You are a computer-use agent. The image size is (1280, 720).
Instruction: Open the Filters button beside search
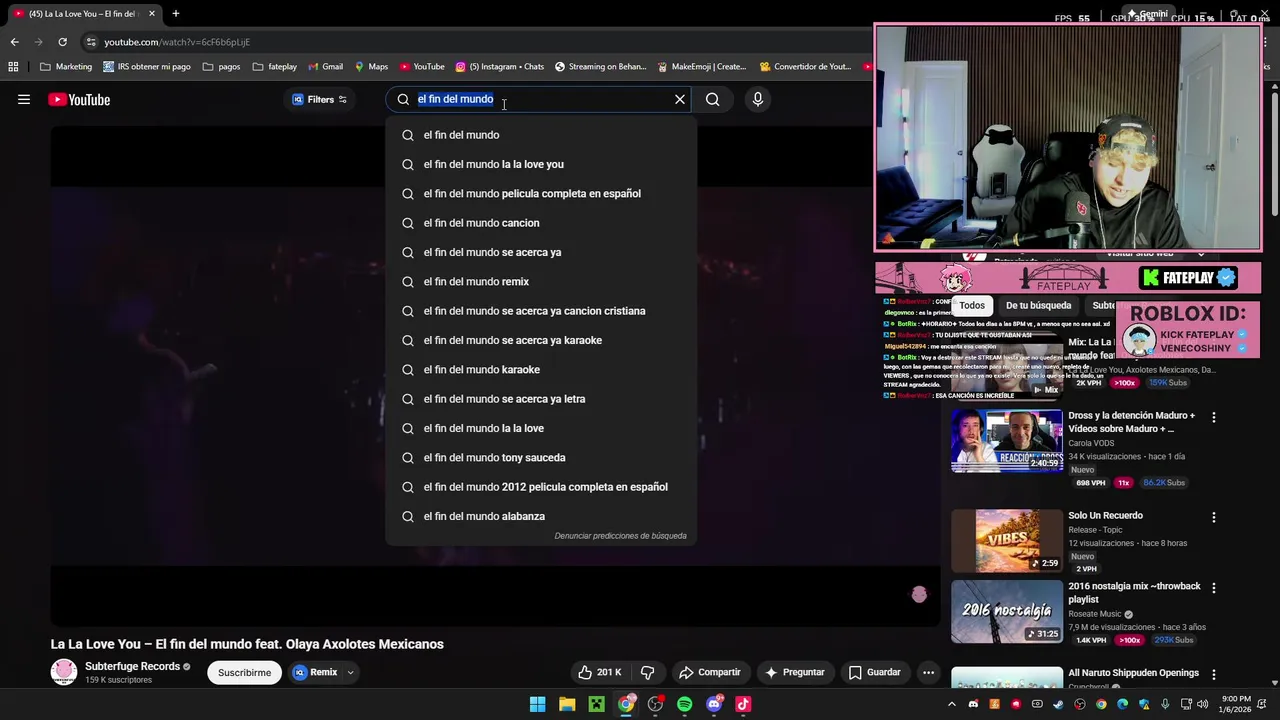[x=320, y=99]
